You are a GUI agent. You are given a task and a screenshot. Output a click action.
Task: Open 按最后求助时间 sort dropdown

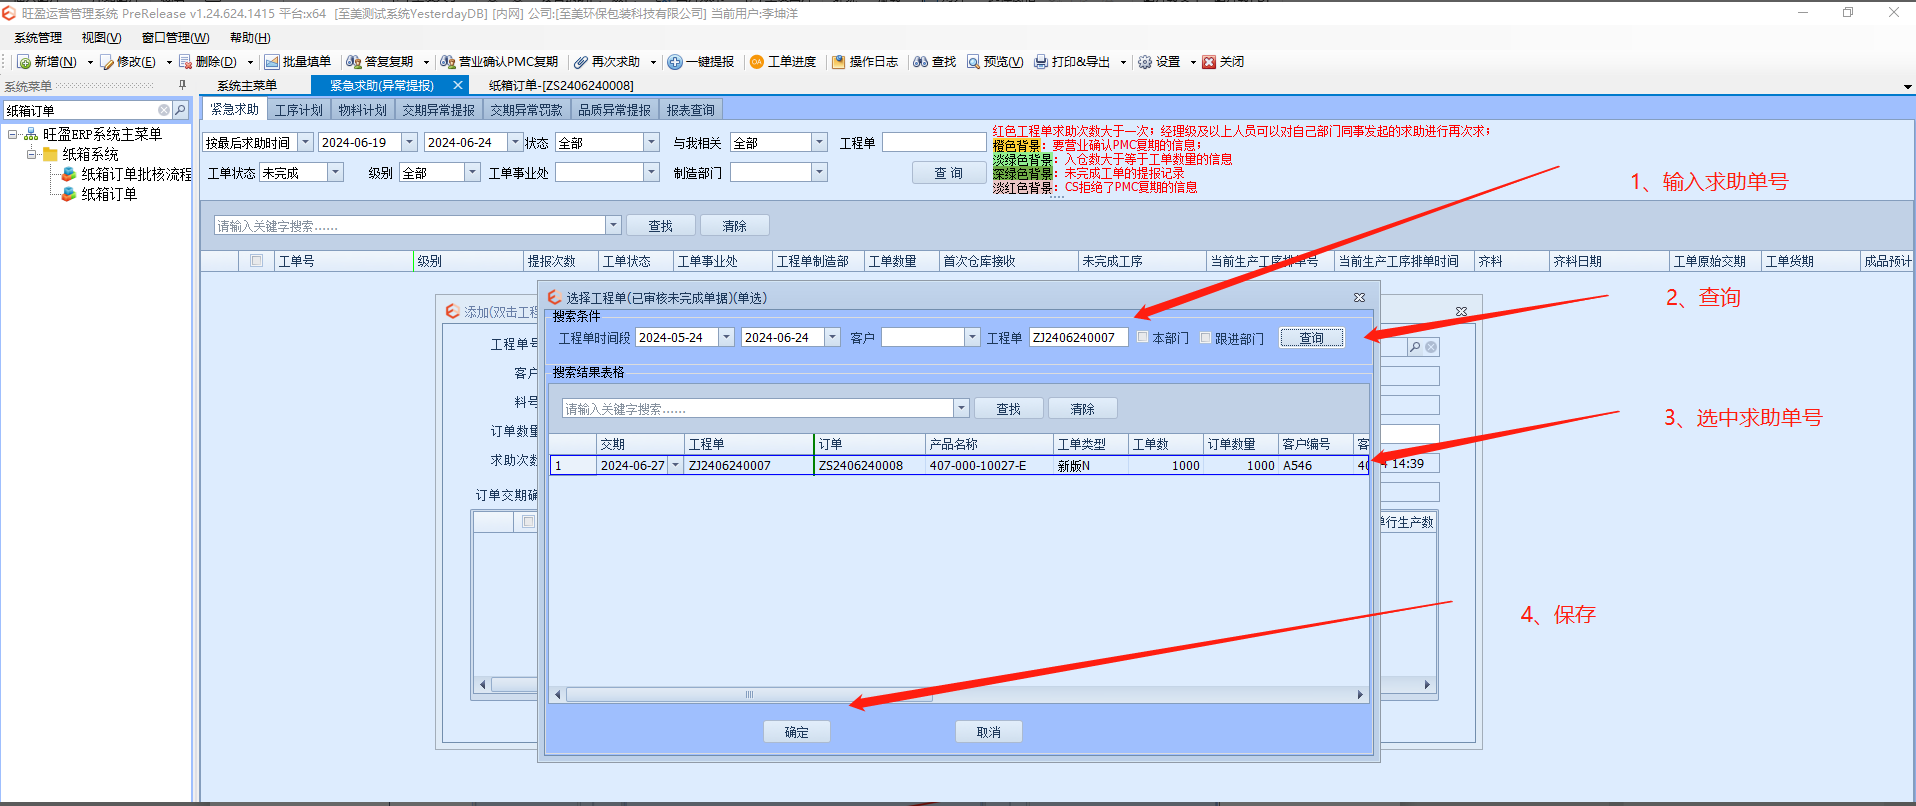coord(306,143)
